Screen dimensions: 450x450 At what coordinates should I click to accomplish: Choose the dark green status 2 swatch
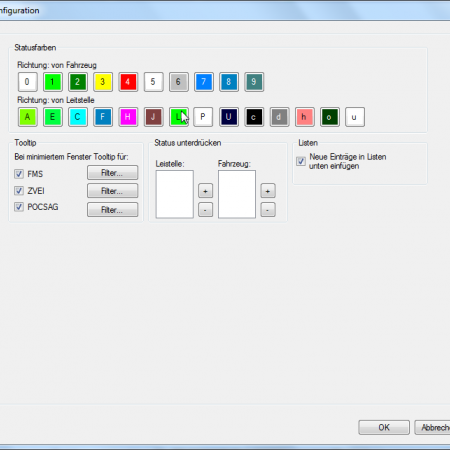(78, 82)
